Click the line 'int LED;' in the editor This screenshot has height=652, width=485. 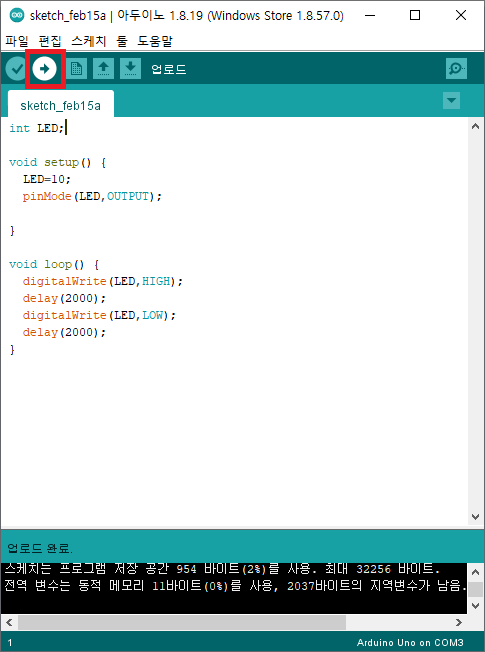pyautogui.click(x=37, y=128)
